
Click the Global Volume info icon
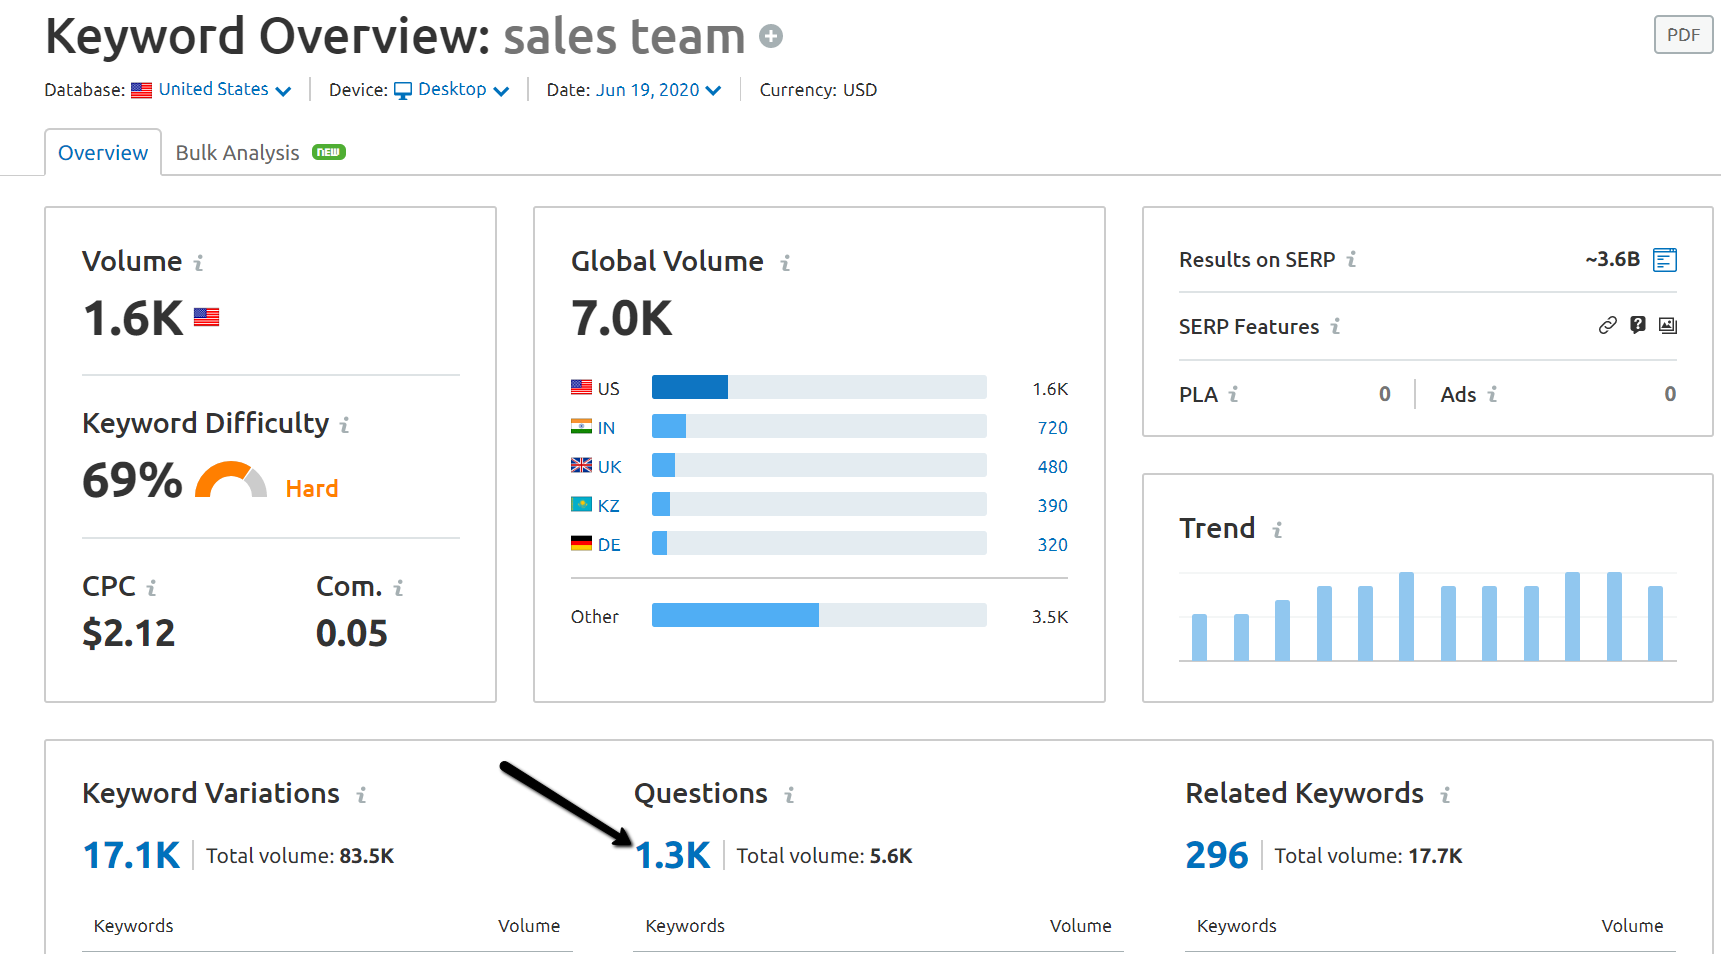click(786, 262)
